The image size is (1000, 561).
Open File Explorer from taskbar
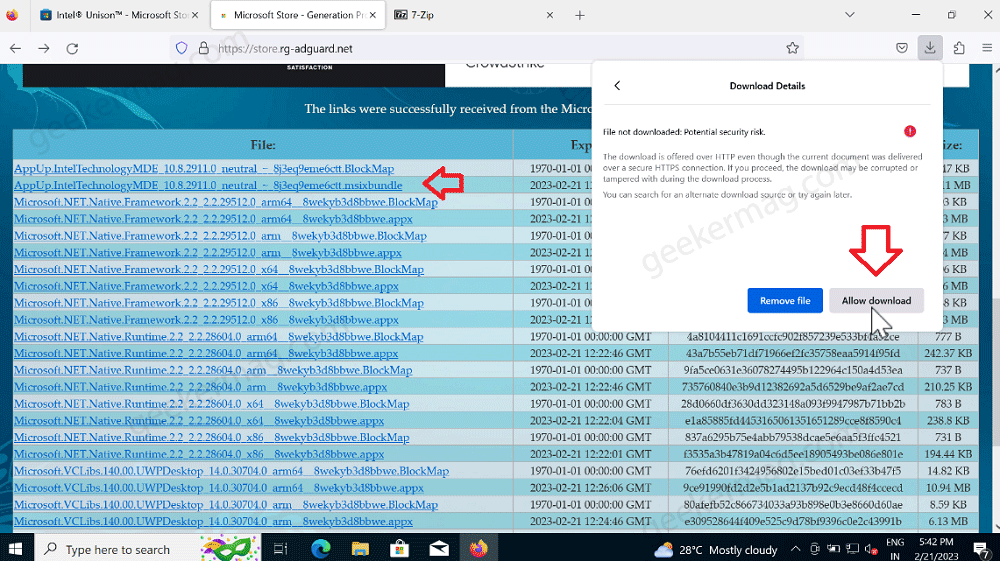click(360, 549)
